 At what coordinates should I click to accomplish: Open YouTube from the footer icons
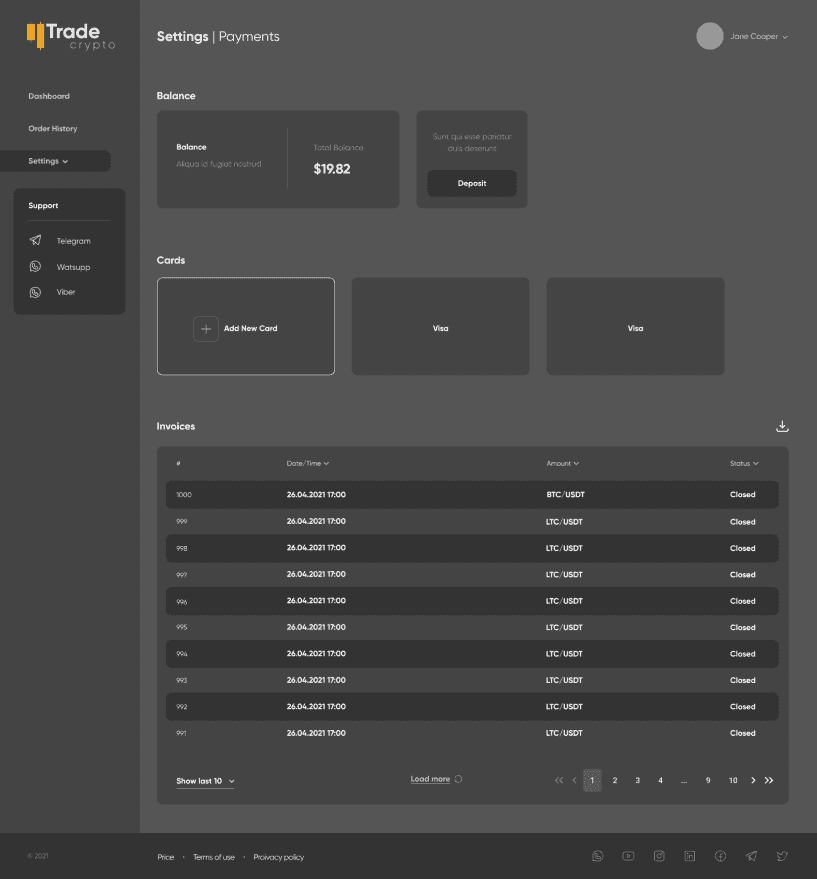tap(628, 856)
